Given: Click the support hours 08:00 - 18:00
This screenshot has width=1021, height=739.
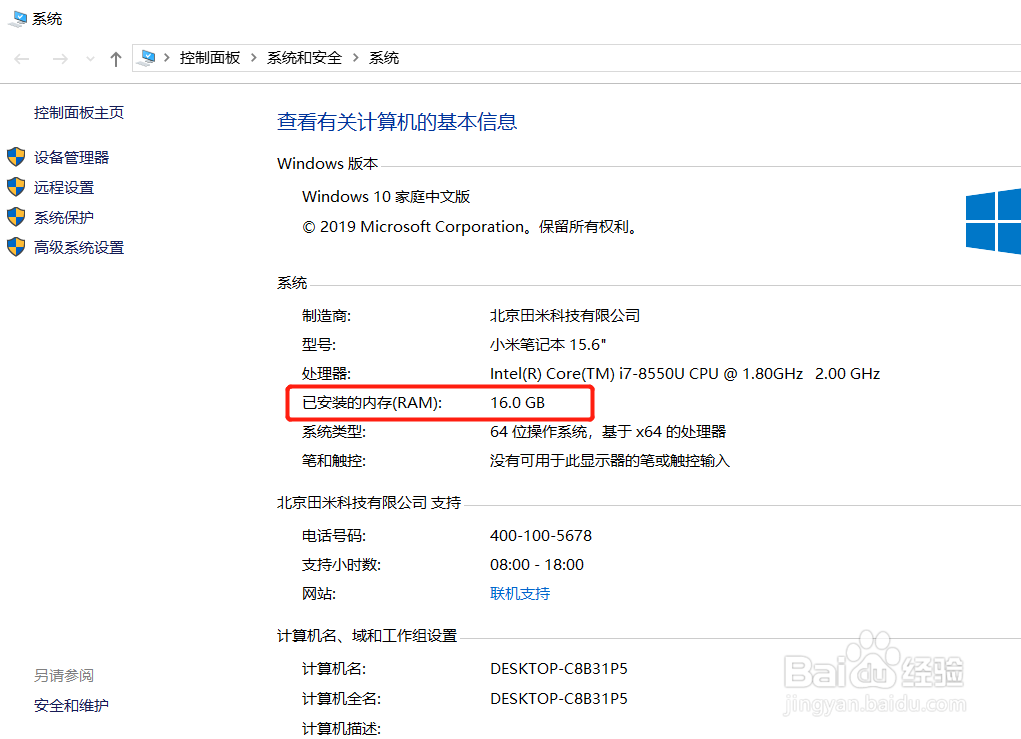Looking at the screenshot, I should tap(537, 565).
